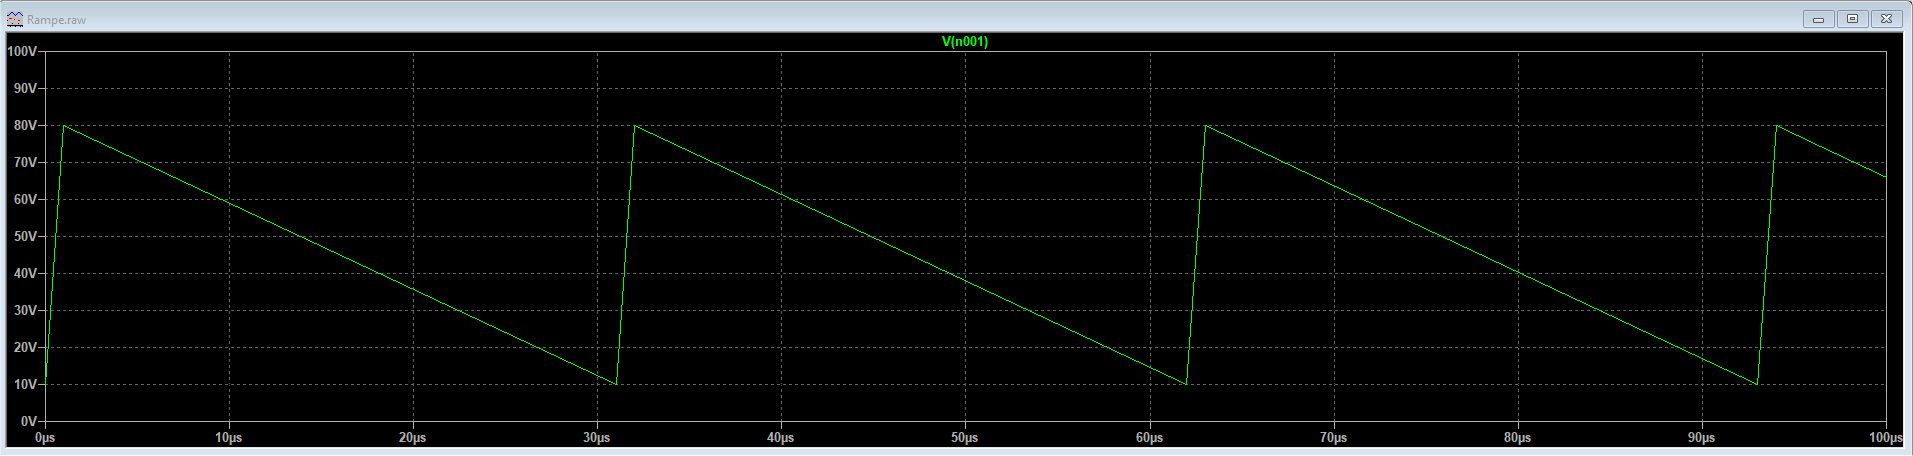Screen dimensions: 1913x456
Task: Click the 0µs time axis label
Action: [x=45, y=438]
